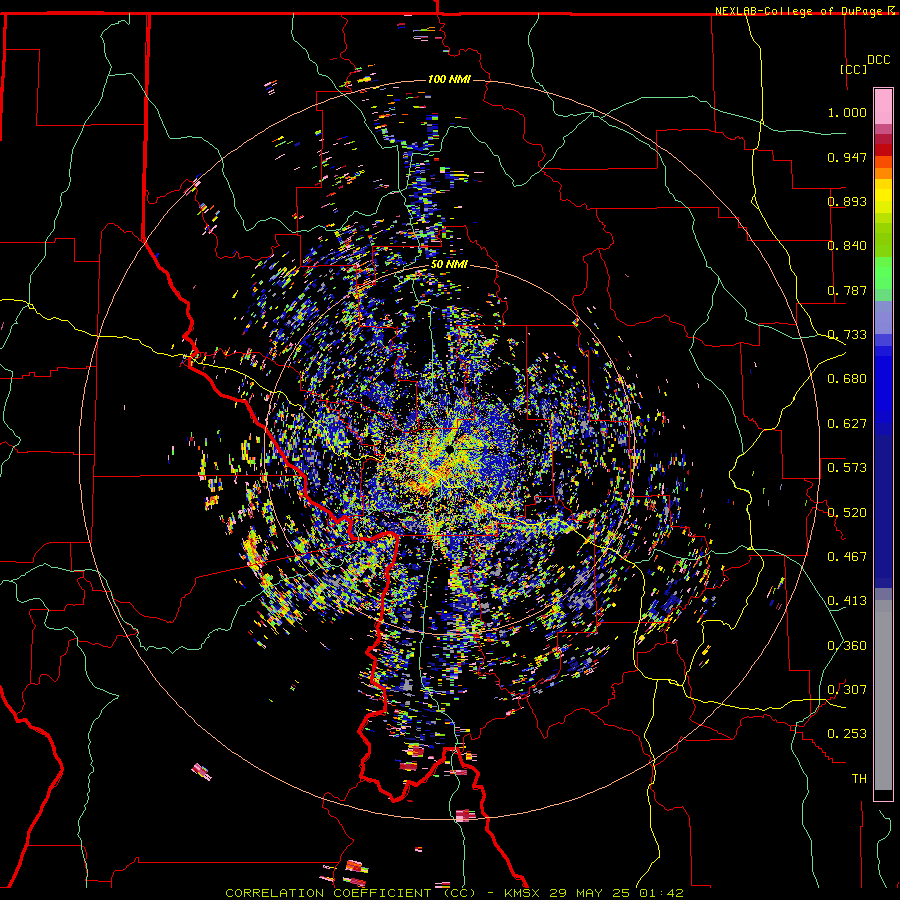Click the 100 NMI range ring label
This screenshot has width=900, height=900.
pyautogui.click(x=449, y=79)
